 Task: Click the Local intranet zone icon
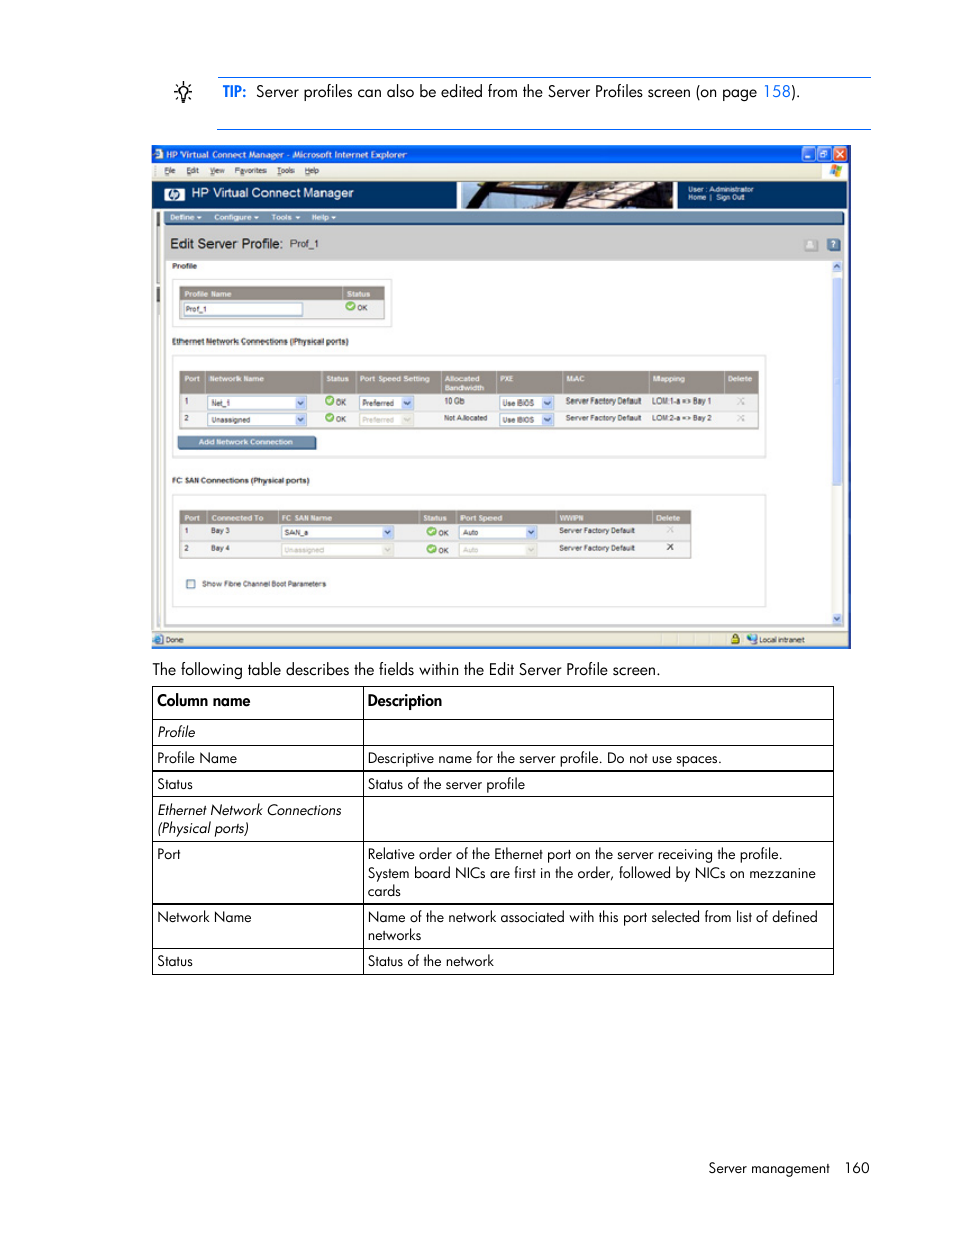(752, 639)
